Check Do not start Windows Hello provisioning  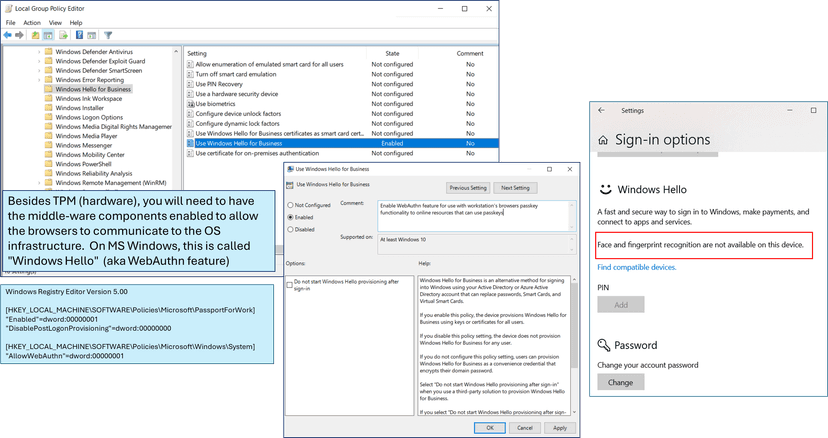pyautogui.click(x=291, y=285)
